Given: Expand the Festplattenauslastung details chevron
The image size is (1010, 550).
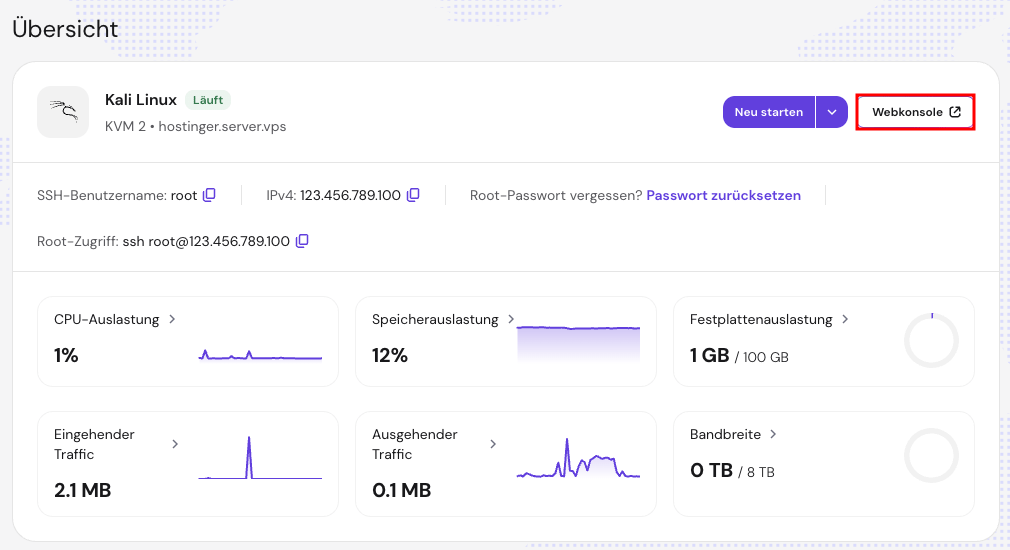Looking at the screenshot, I should click(845, 319).
